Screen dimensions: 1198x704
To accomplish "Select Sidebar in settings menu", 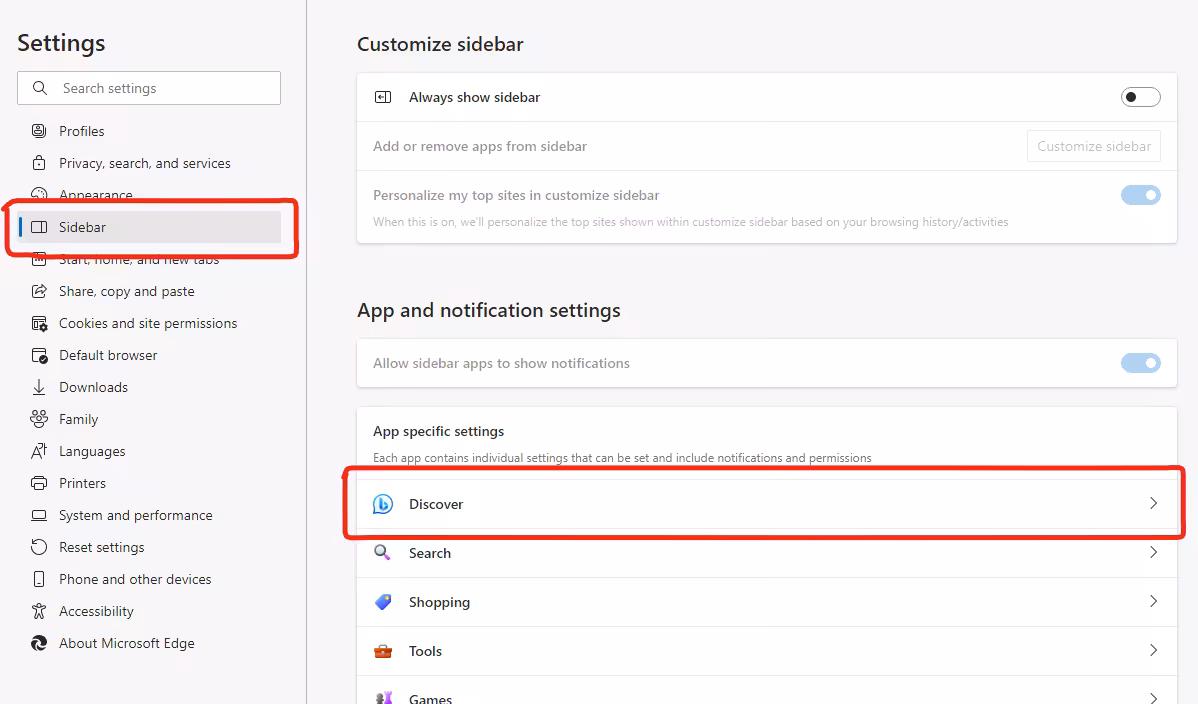I will pos(149,227).
